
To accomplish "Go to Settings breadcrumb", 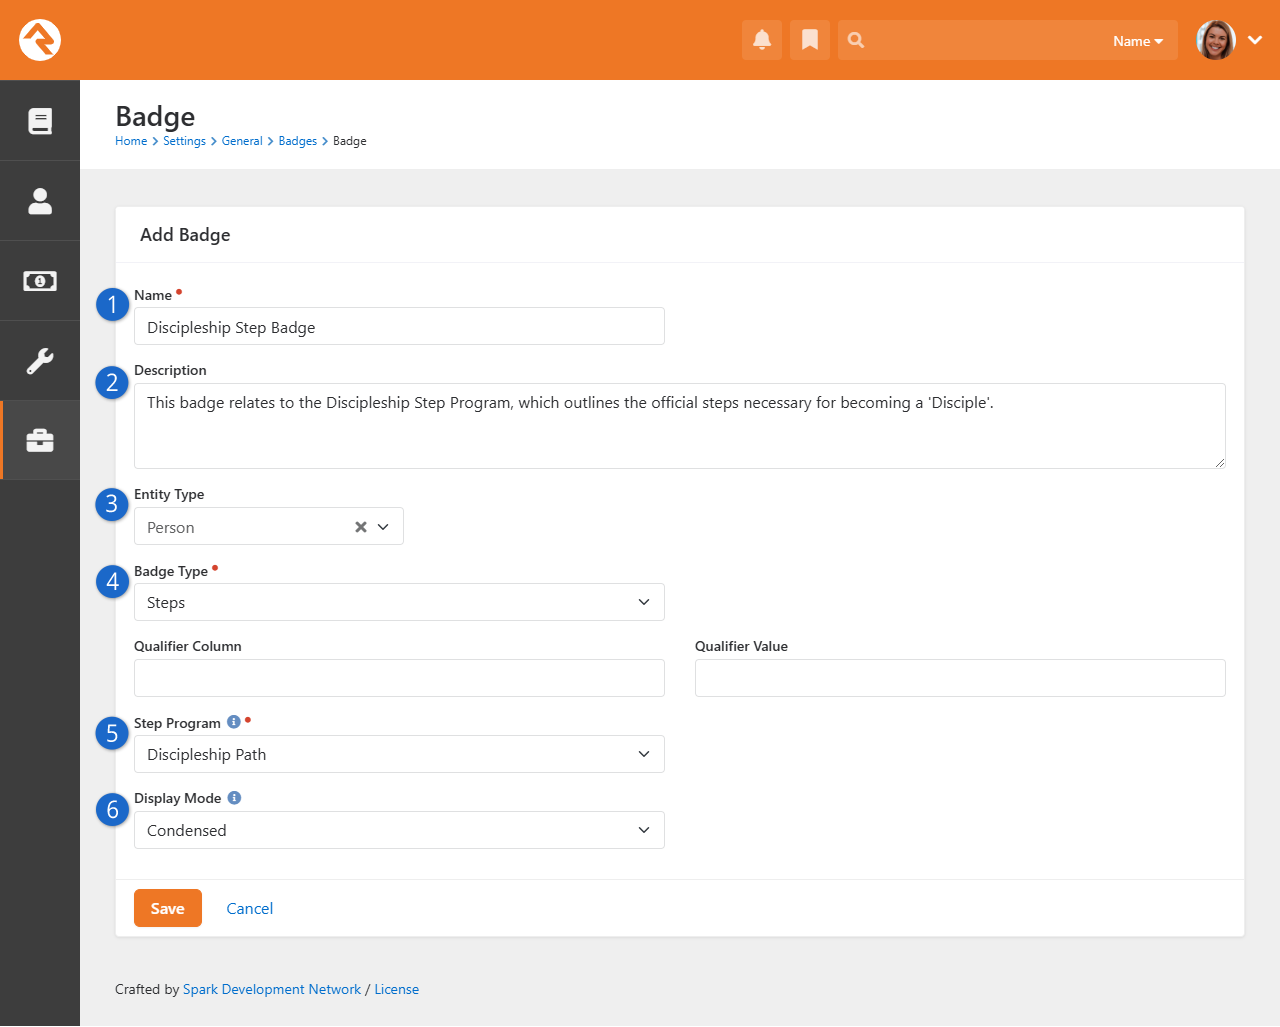I will pyautogui.click(x=184, y=141).
